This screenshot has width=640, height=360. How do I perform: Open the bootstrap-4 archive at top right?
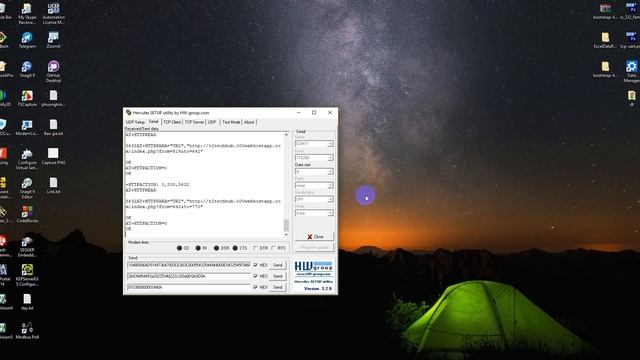tap(605, 11)
